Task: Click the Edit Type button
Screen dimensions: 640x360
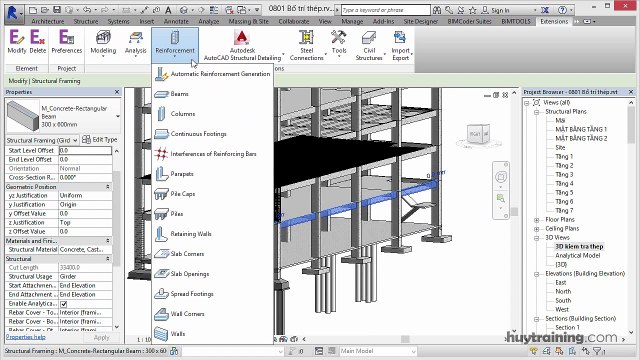Action: (x=100, y=140)
